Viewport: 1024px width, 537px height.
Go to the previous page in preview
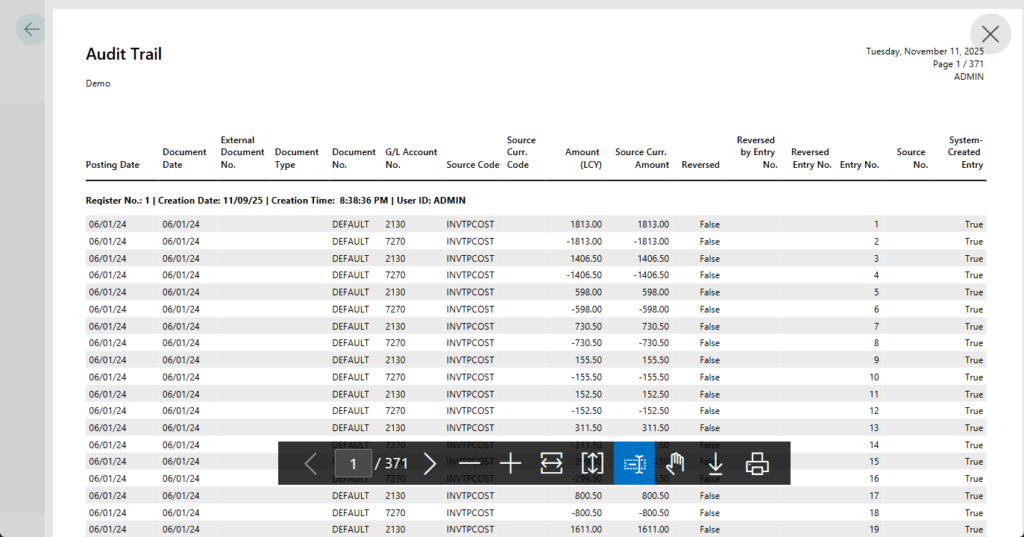[x=310, y=464]
